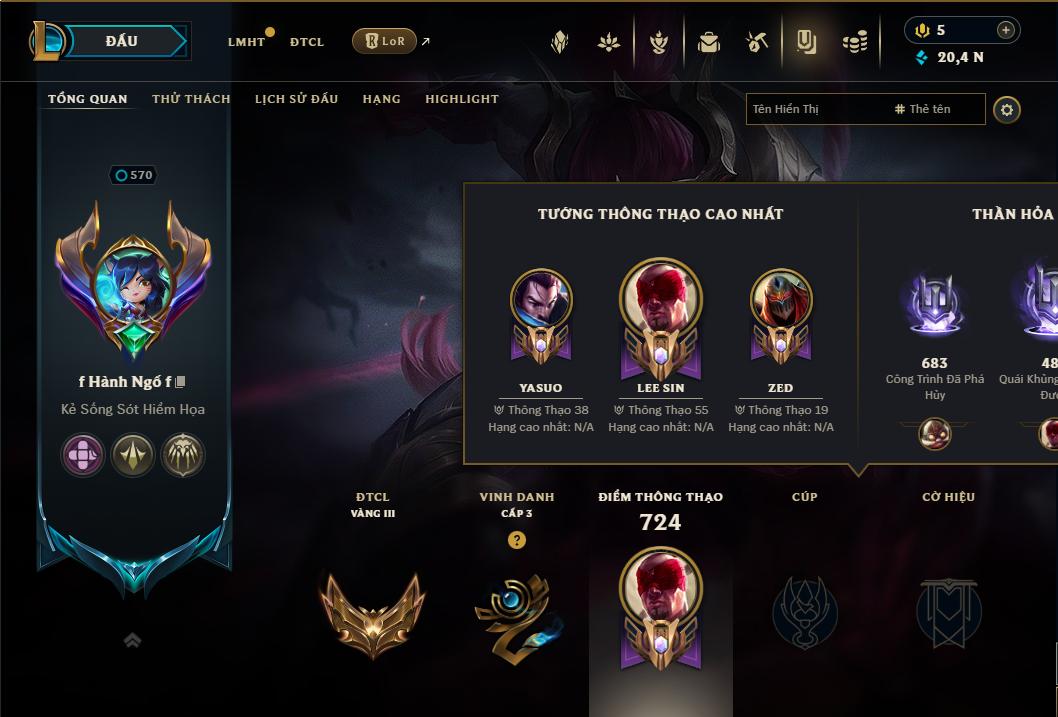Open LoR external link arrow
This screenshot has width=1058, height=717.
[425, 42]
